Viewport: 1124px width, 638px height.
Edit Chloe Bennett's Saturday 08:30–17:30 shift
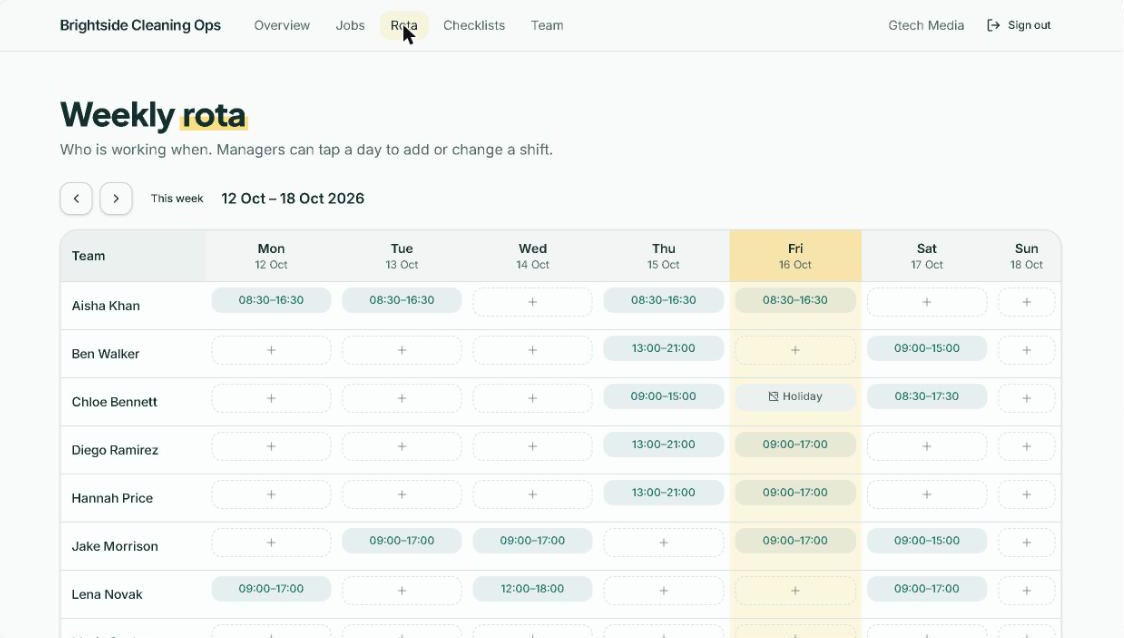click(927, 396)
